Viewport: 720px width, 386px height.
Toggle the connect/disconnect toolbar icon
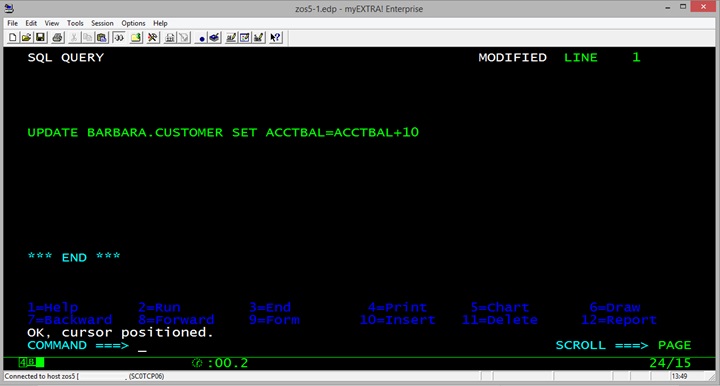coord(118,38)
